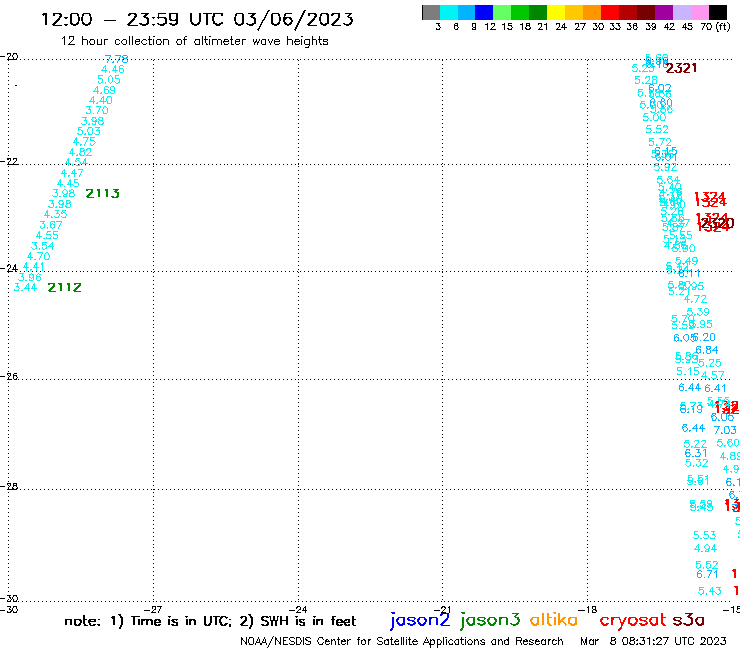Click the altika satellite legend label

554,619
